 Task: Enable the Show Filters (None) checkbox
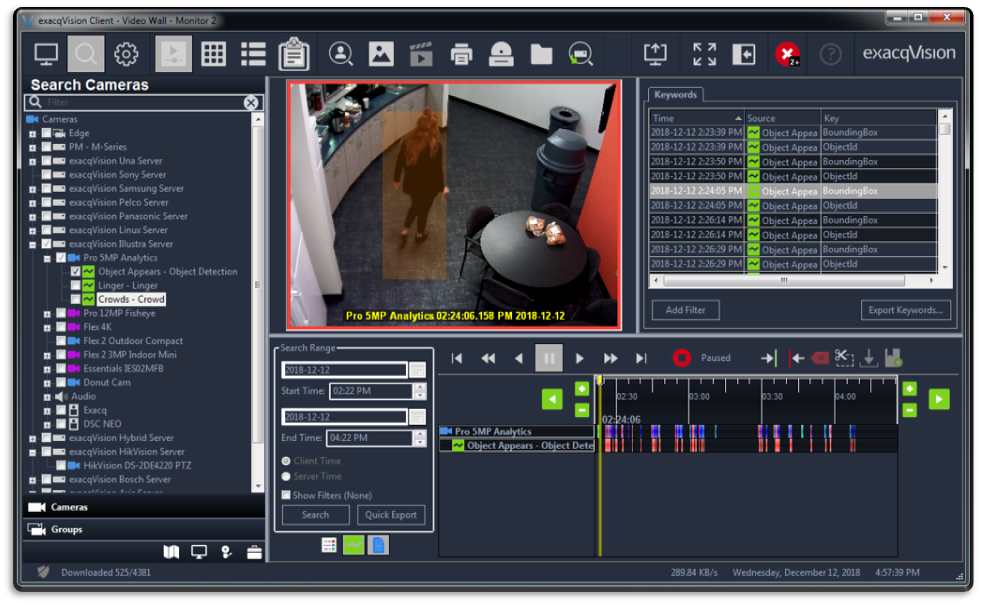click(x=286, y=495)
